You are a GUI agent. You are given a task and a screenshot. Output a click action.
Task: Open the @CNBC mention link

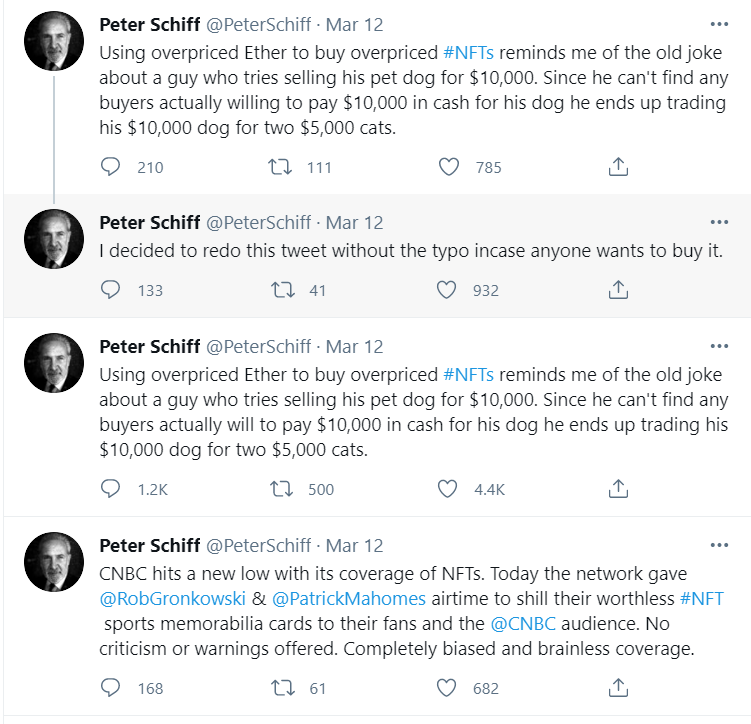coord(523,623)
